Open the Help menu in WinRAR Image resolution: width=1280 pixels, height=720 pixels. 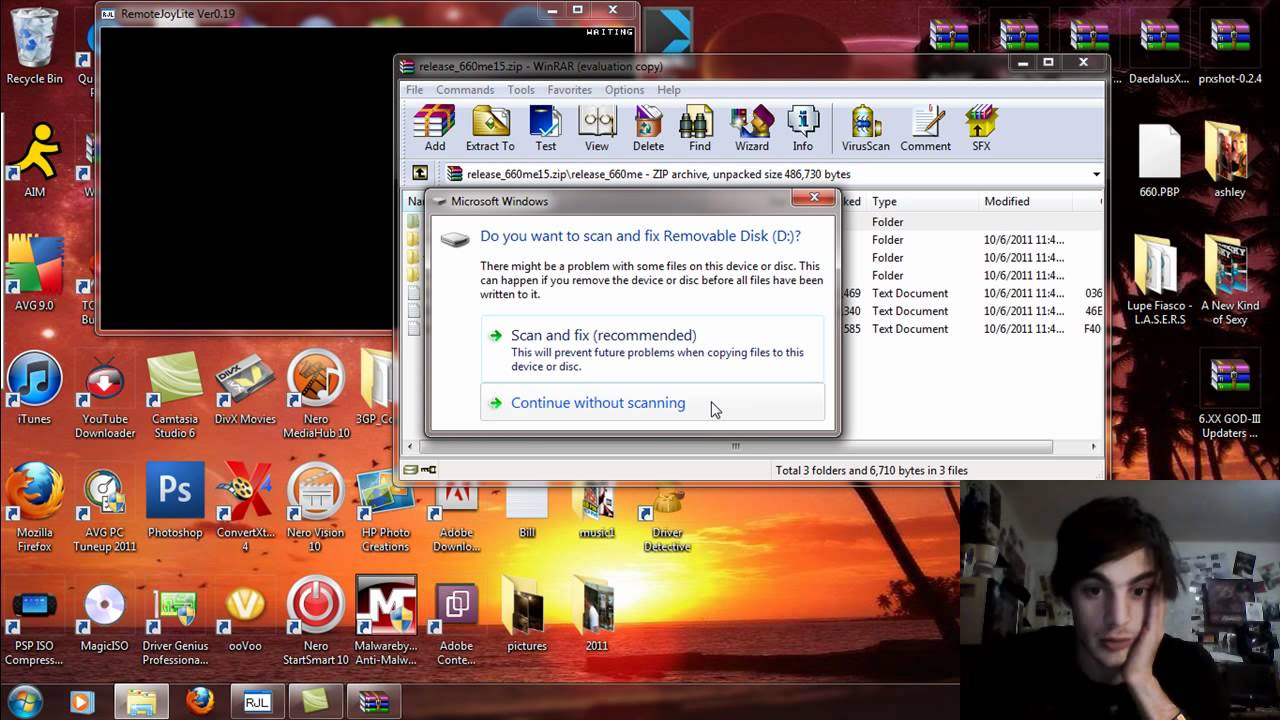point(669,90)
